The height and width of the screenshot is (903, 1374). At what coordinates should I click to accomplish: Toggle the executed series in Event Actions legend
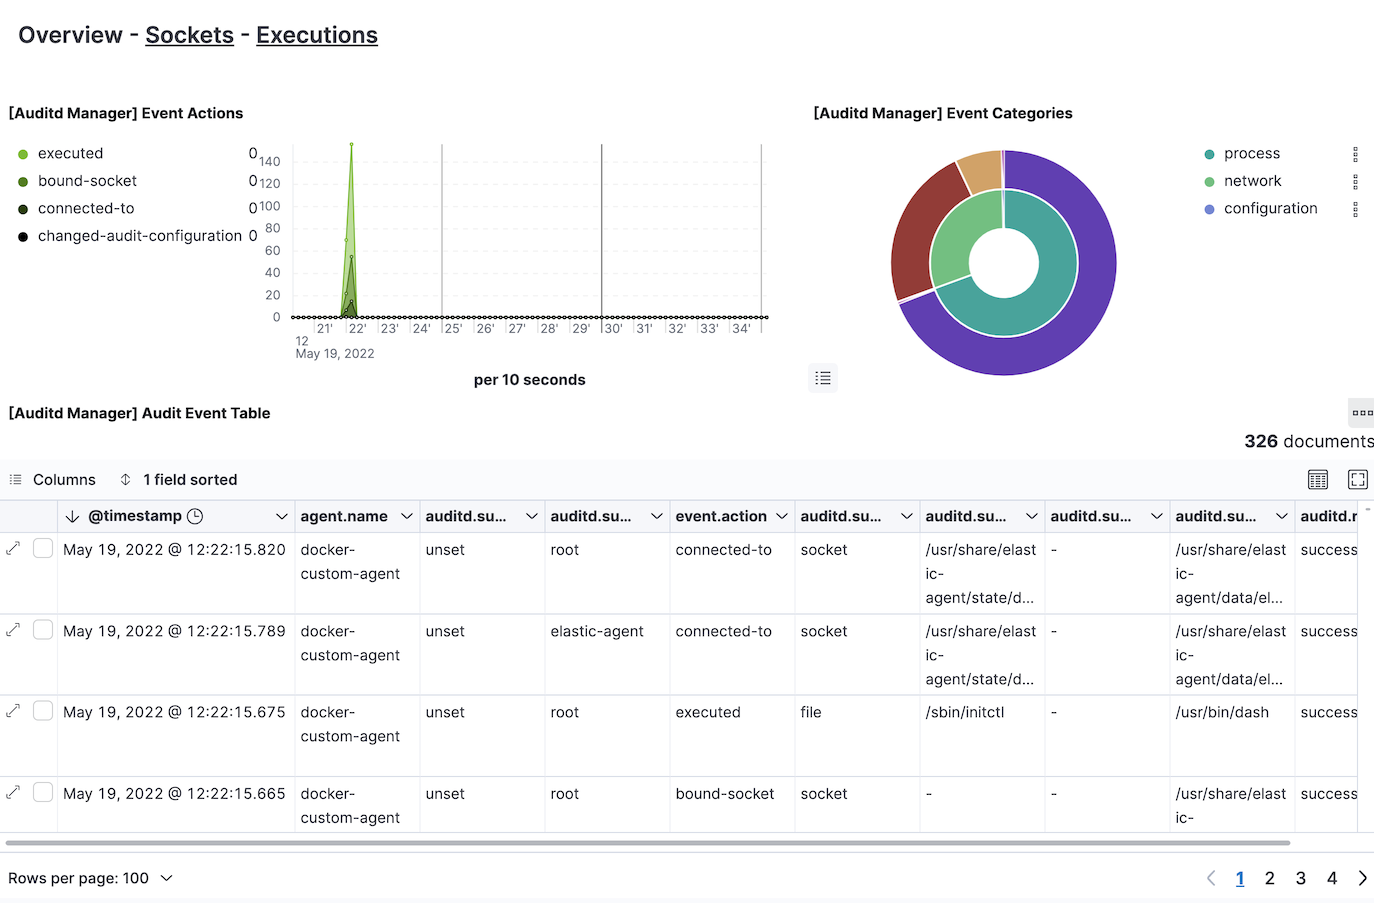click(70, 153)
